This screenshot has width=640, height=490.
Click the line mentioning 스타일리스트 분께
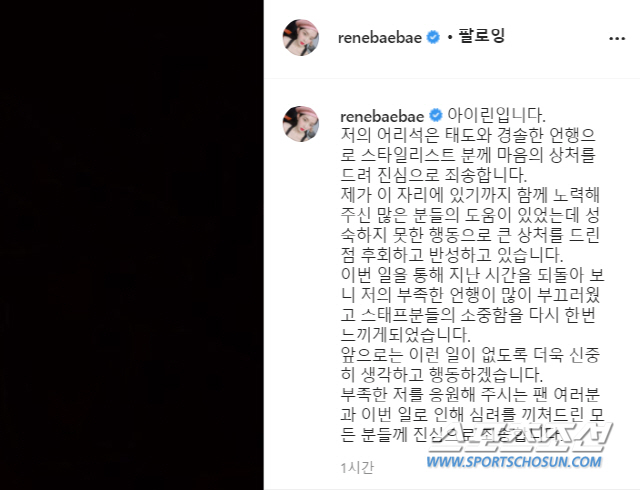coord(468,155)
